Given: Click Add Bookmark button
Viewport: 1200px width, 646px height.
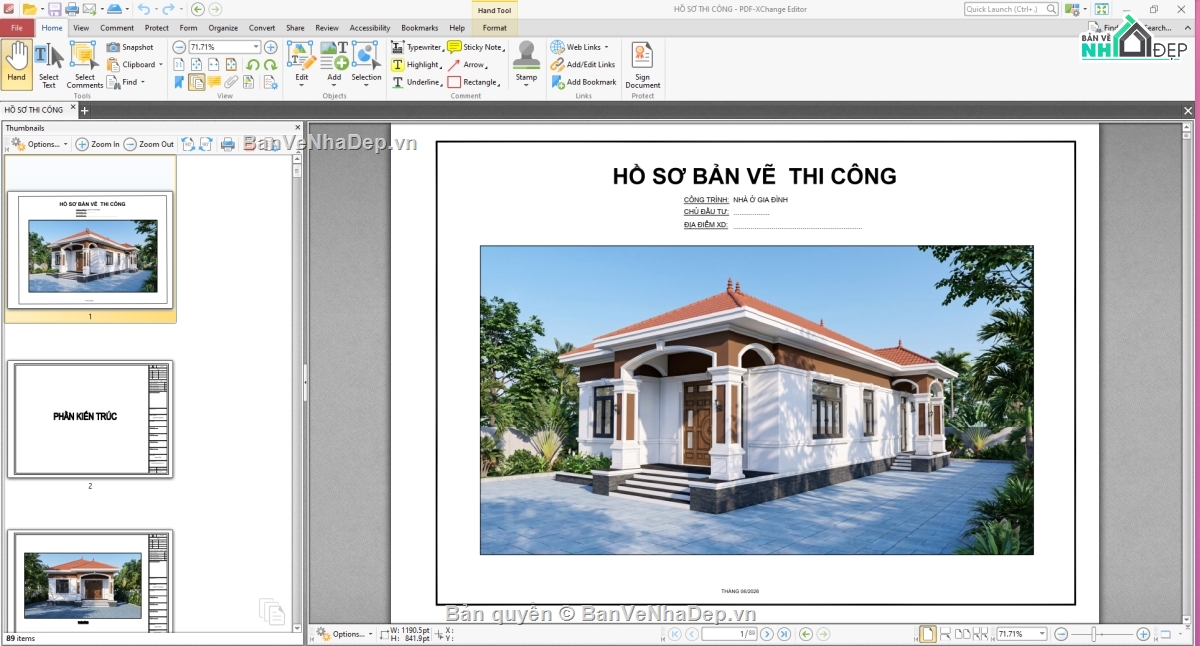Looking at the screenshot, I should tap(583, 82).
